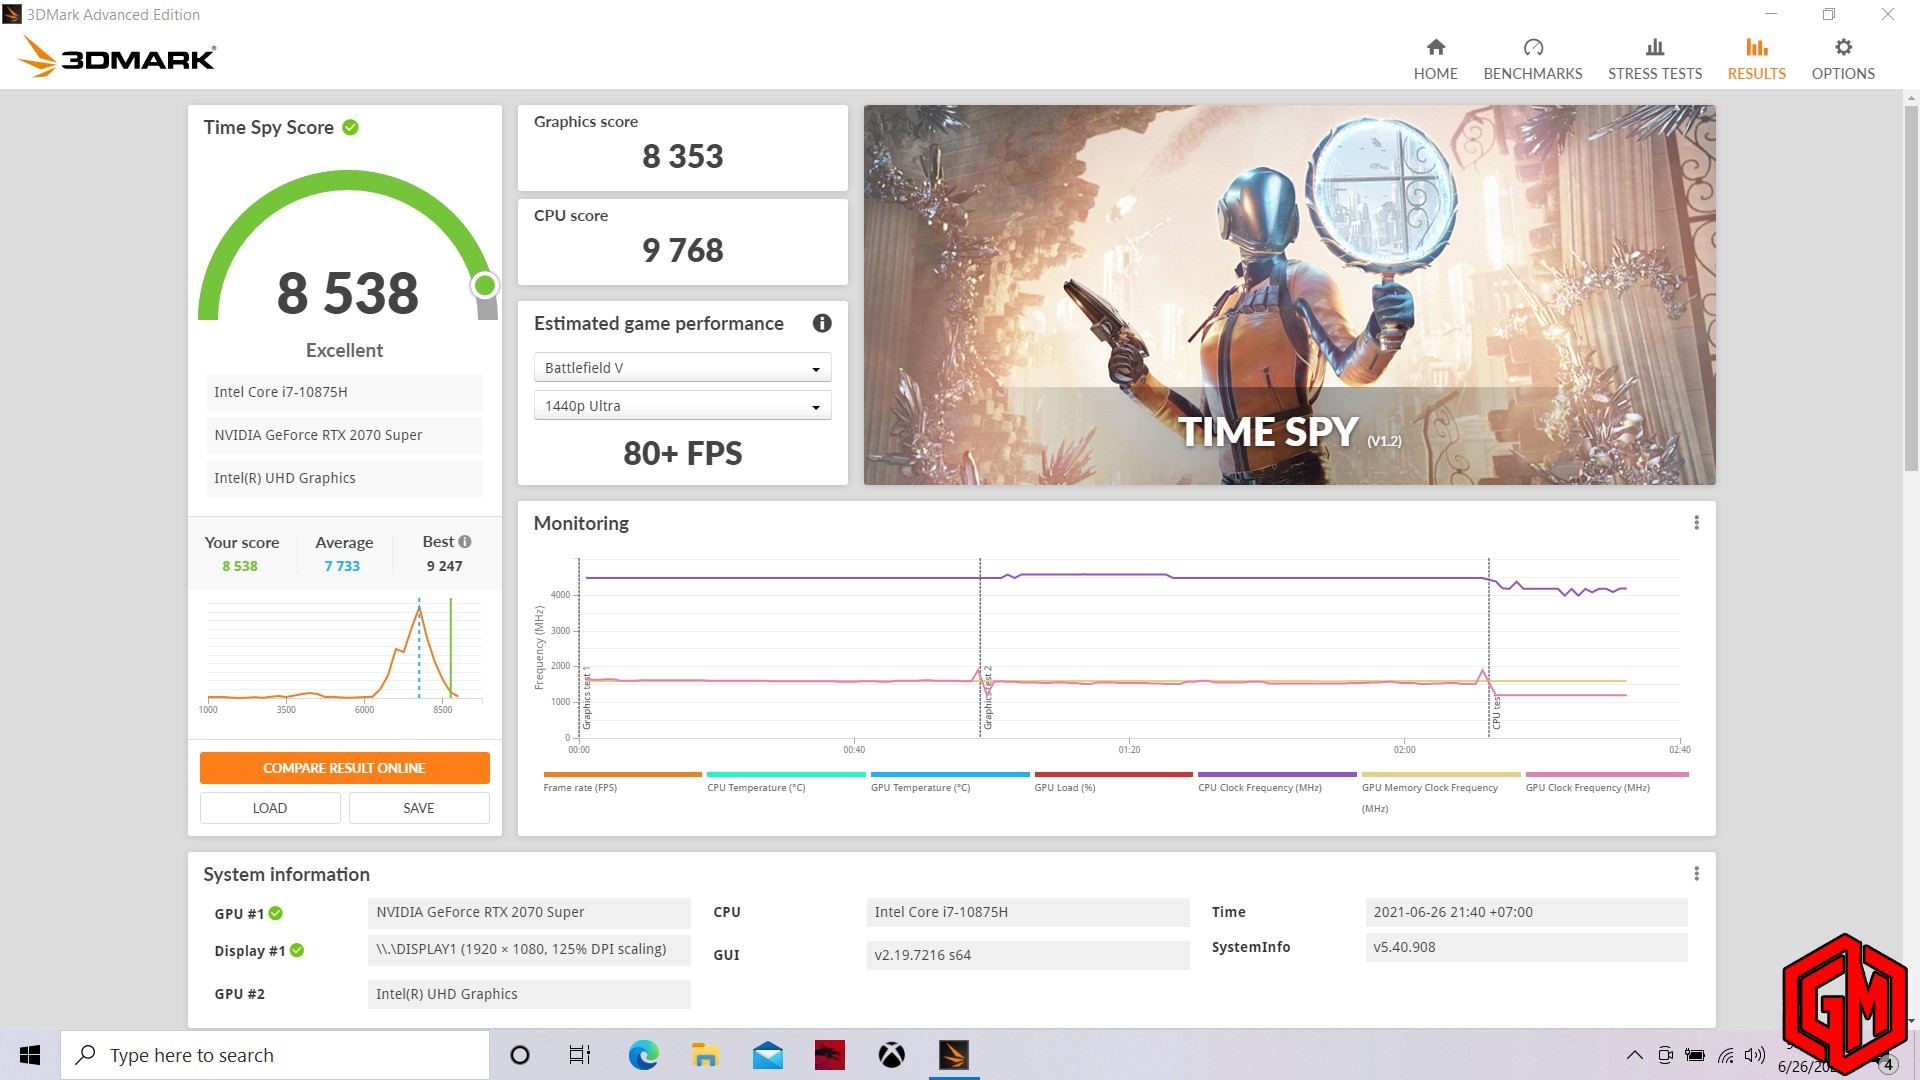Click the battery tray icon
Image resolution: width=1920 pixels, height=1080 pixels.
coord(1694,1055)
